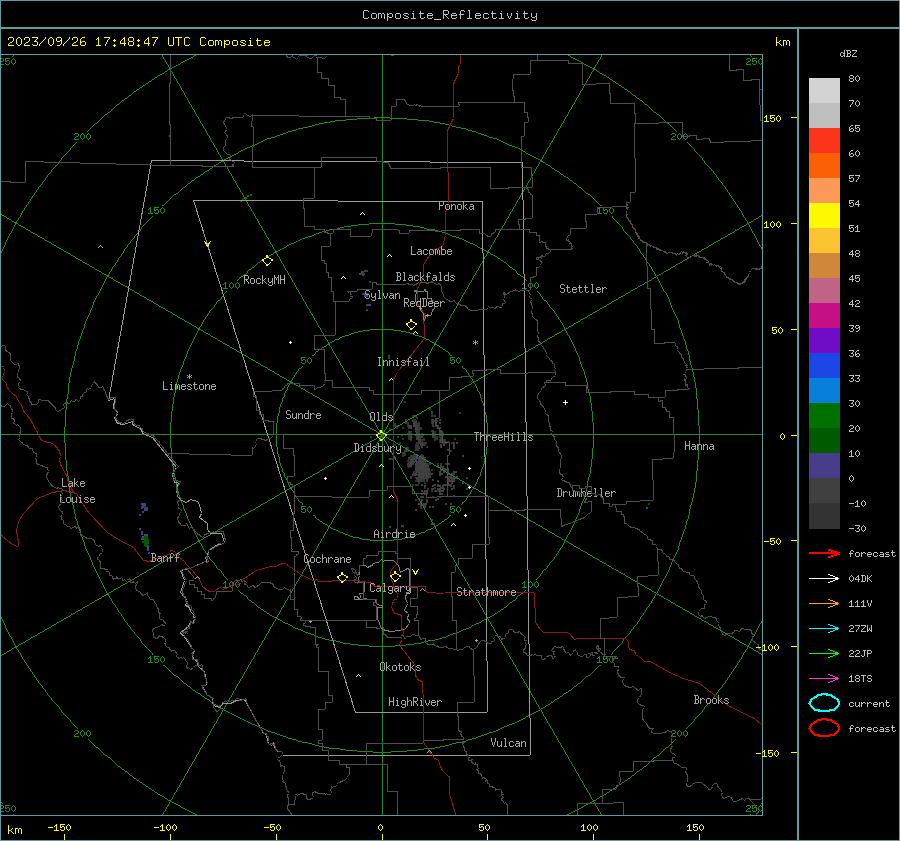Click the Banff label
The height and width of the screenshot is (841, 900).
click(165, 557)
